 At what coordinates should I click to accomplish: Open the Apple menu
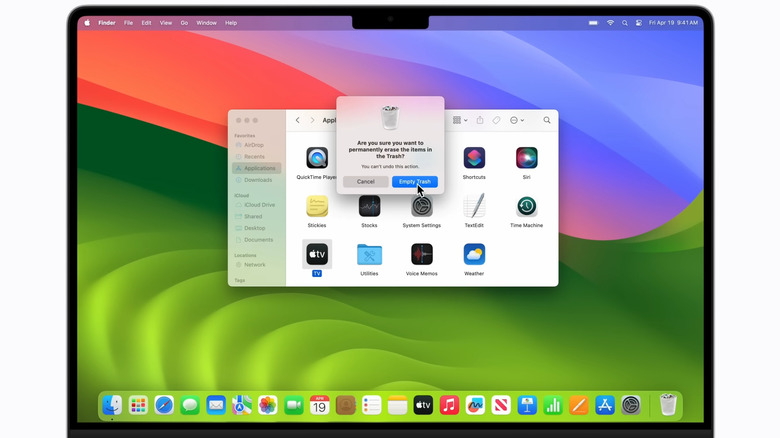click(x=87, y=22)
